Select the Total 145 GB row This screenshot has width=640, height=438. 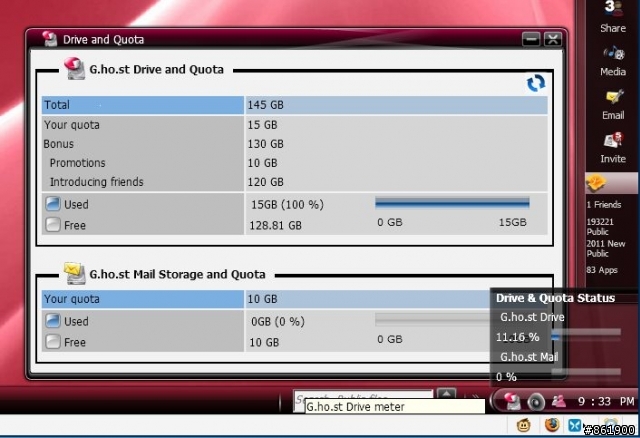pos(294,105)
